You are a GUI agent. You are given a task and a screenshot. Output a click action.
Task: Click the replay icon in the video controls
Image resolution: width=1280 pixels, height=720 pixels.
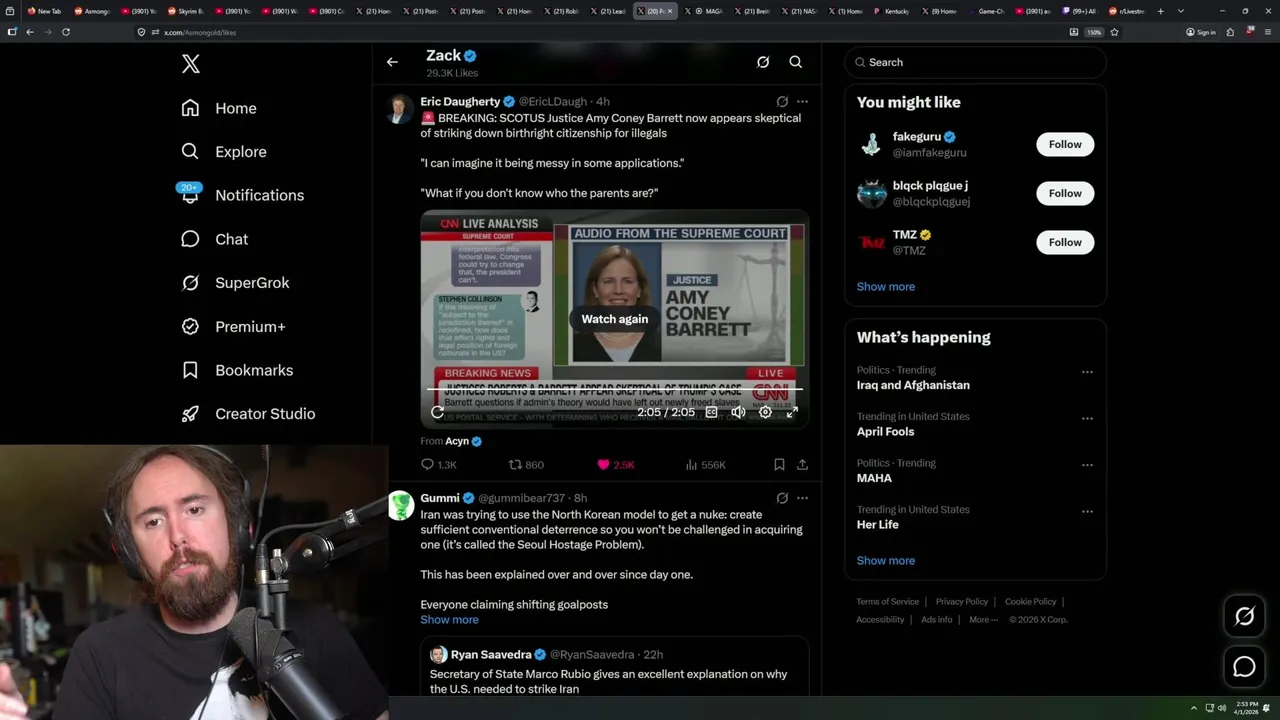tap(438, 412)
